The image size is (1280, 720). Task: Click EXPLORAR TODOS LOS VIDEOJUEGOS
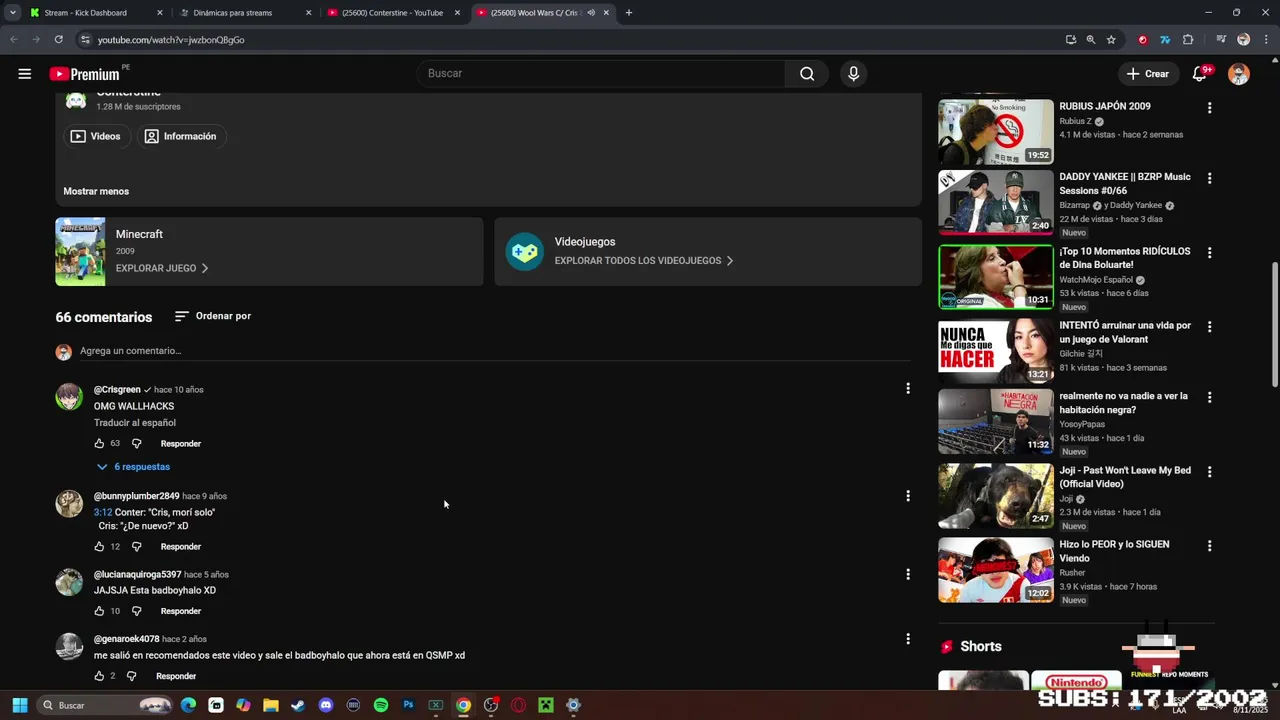tap(644, 260)
